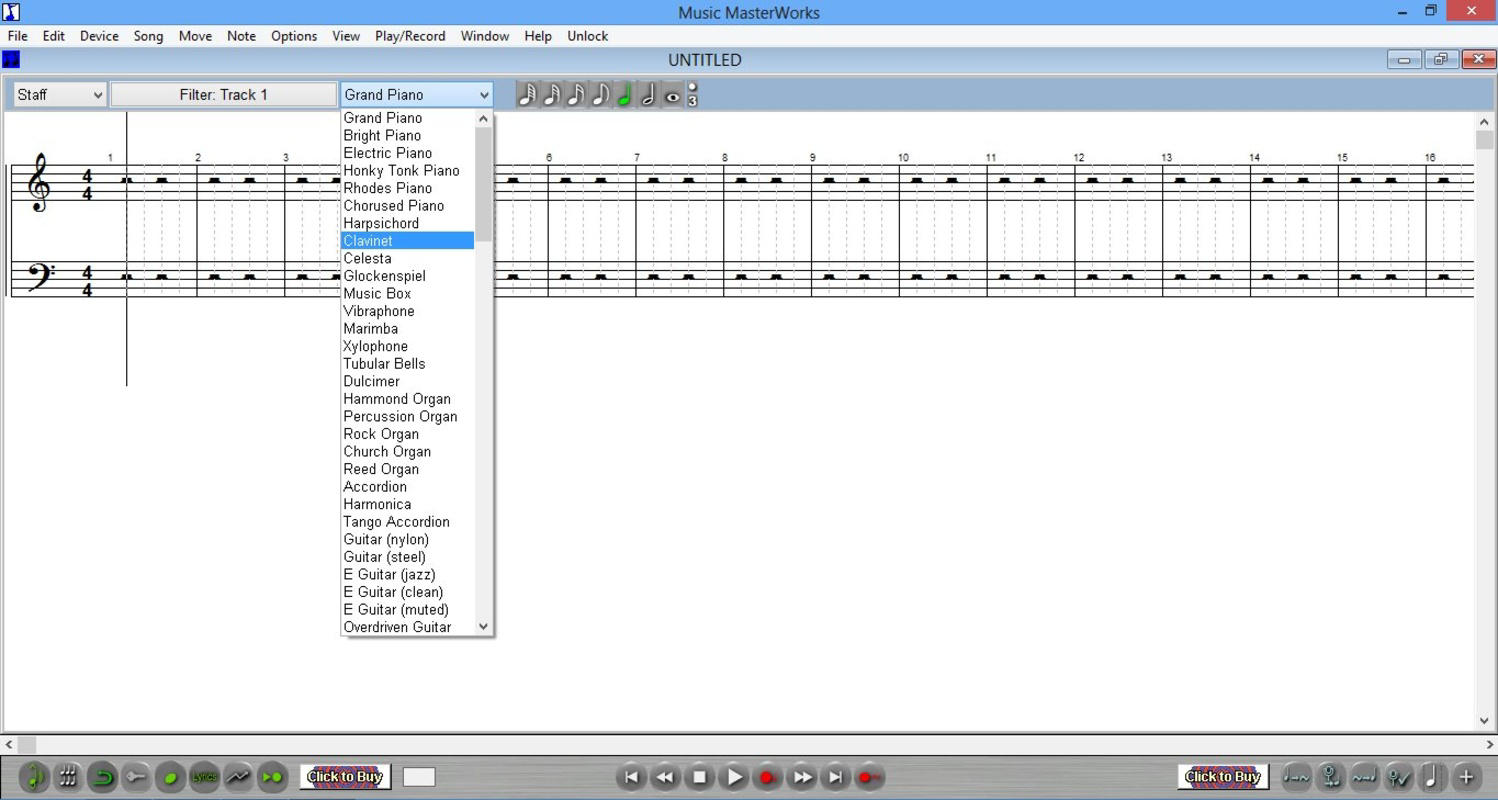
Task: Open the Device menu
Action: (x=99, y=36)
